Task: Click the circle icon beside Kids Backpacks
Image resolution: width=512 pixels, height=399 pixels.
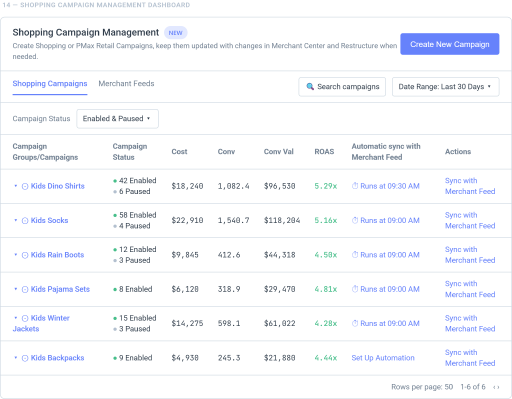Action: coord(25,358)
